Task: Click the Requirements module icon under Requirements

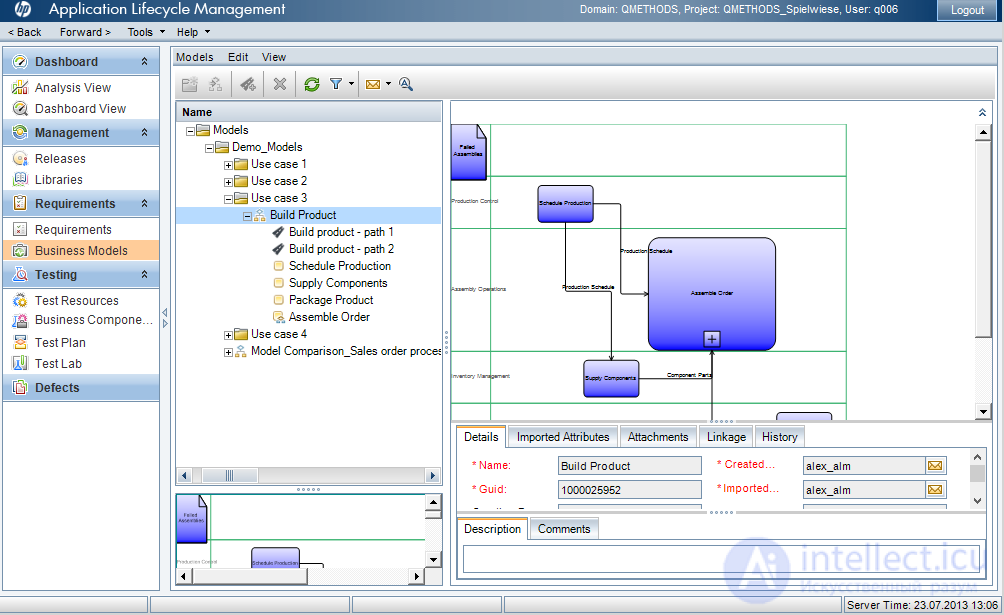Action: pos(20,229)
